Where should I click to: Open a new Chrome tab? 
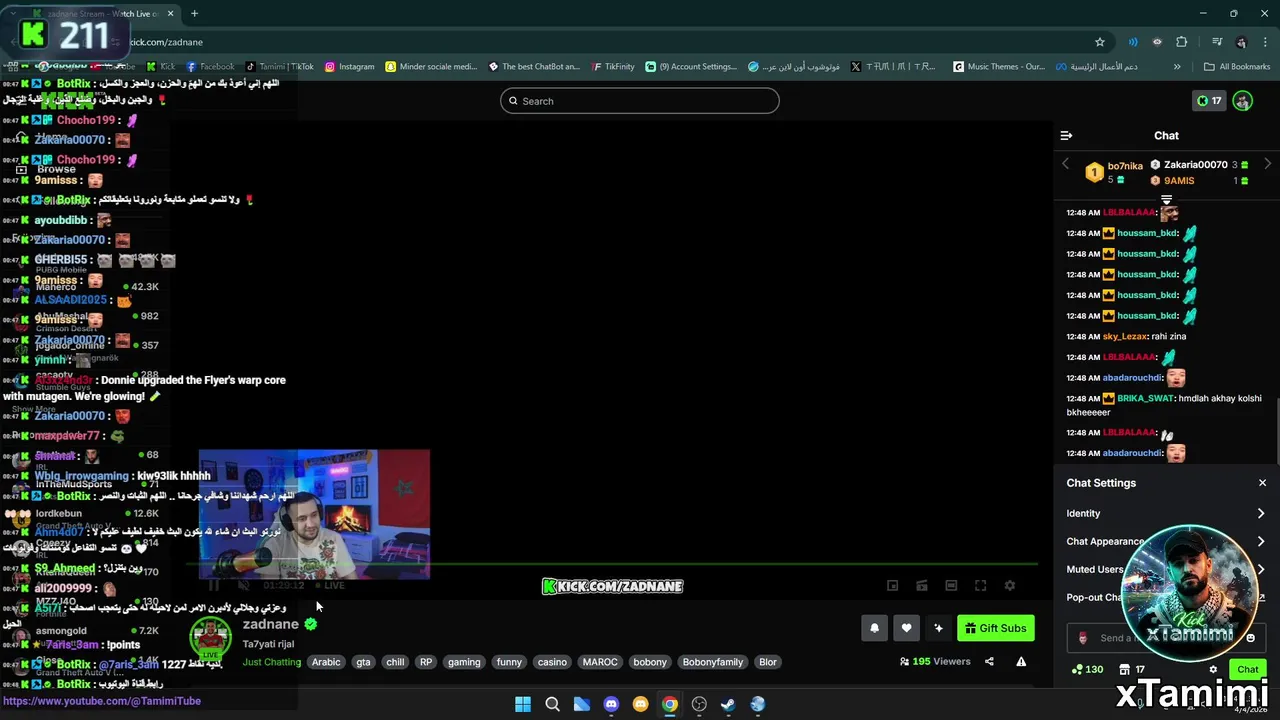pos(194,14)
